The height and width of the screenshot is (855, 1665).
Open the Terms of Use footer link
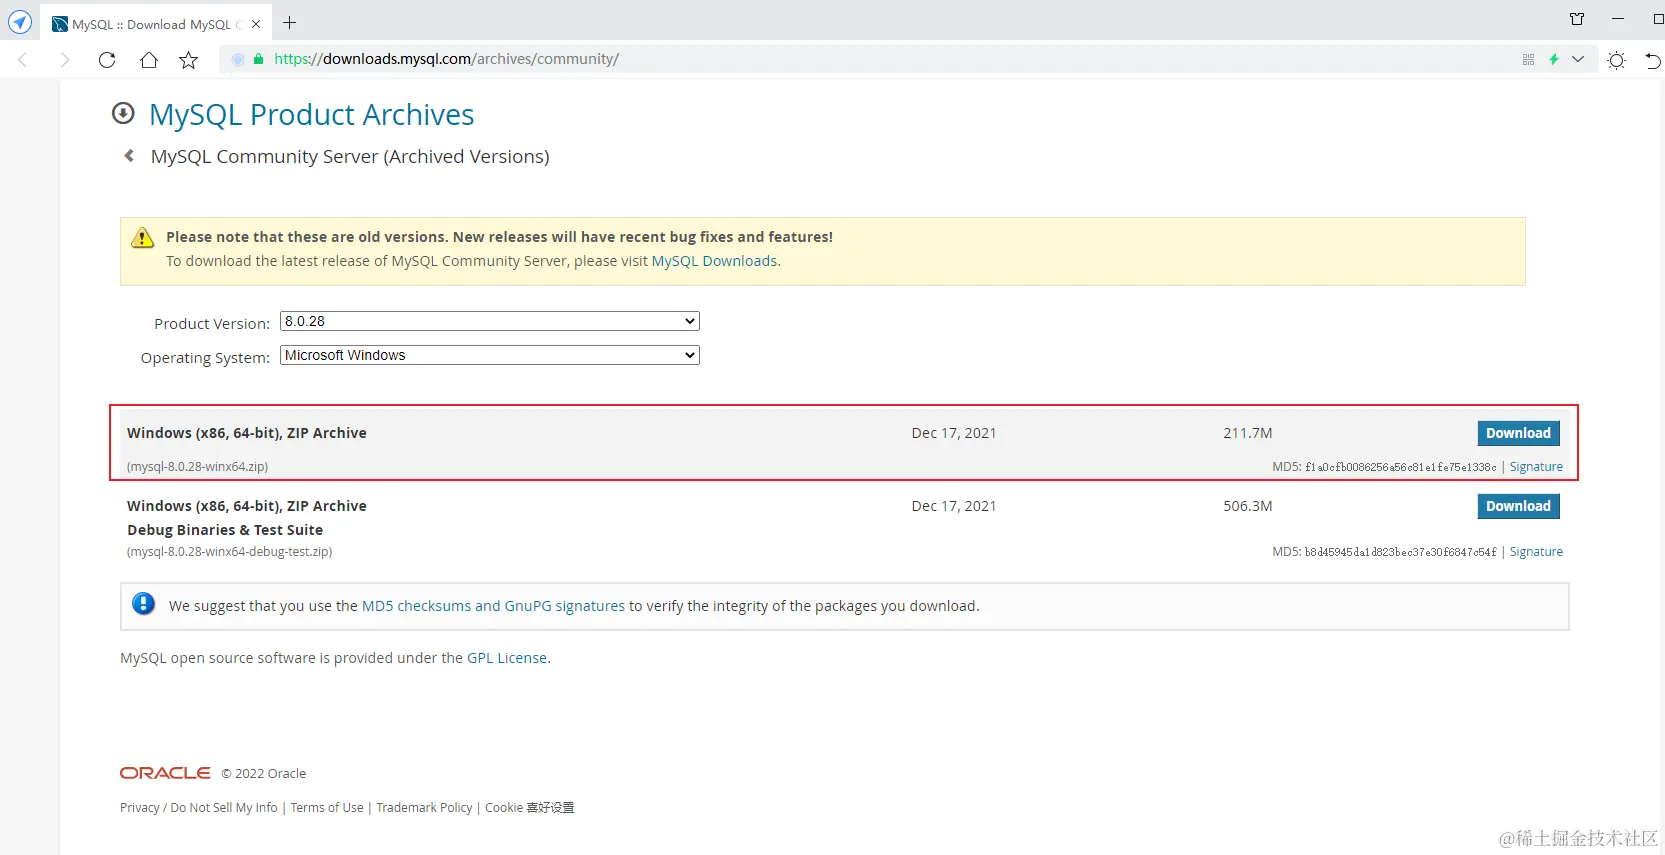tap(327, 808)
